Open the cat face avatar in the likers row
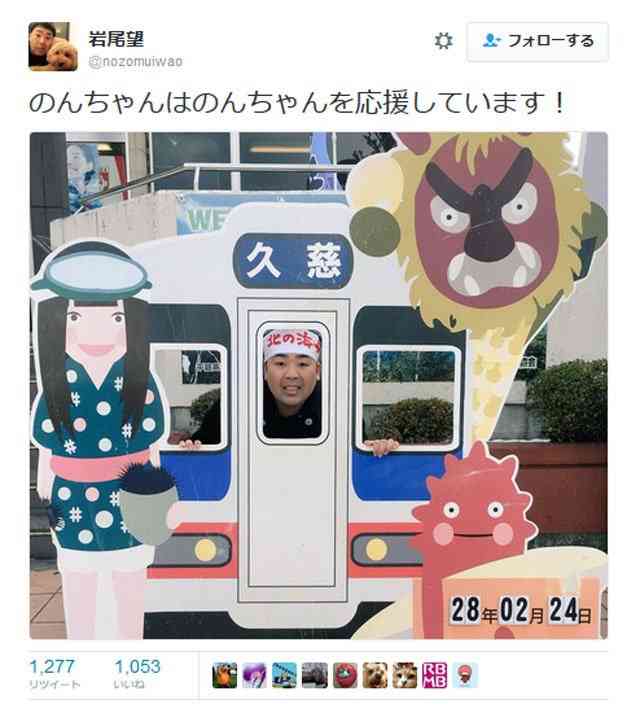Image resolution: width=640 pixels, height=713 pixels. tap(405, 675)
